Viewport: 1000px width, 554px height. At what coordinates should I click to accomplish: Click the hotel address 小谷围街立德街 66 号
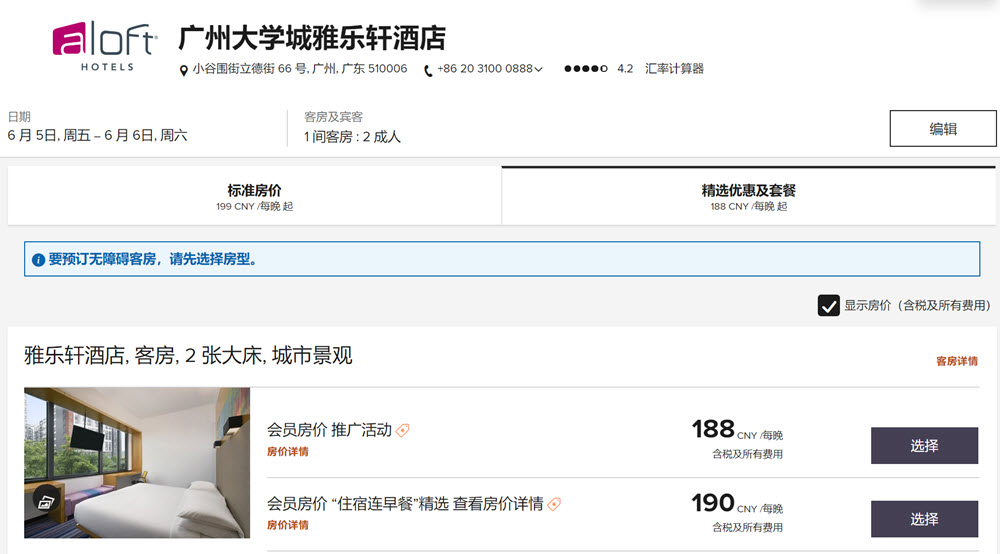[300, 69]
